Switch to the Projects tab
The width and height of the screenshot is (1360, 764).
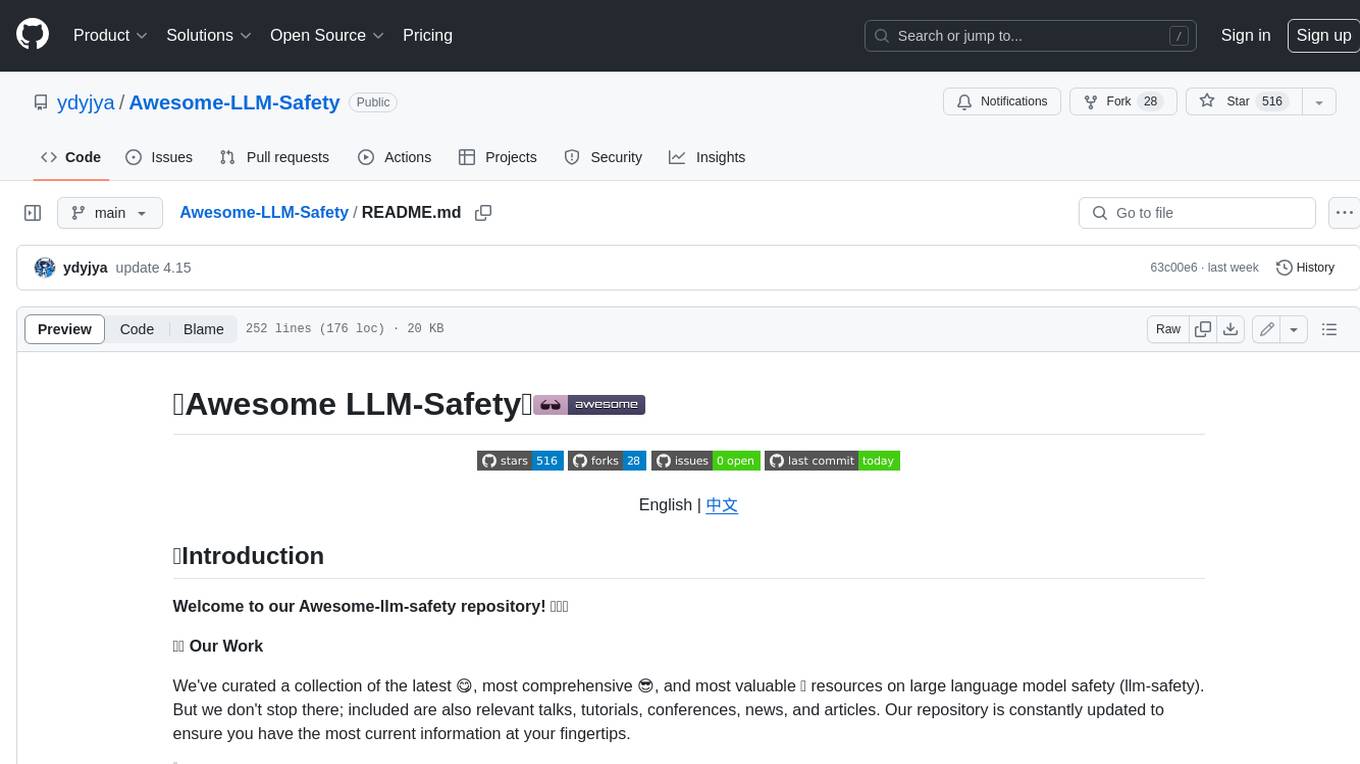[x=498, y=157]
